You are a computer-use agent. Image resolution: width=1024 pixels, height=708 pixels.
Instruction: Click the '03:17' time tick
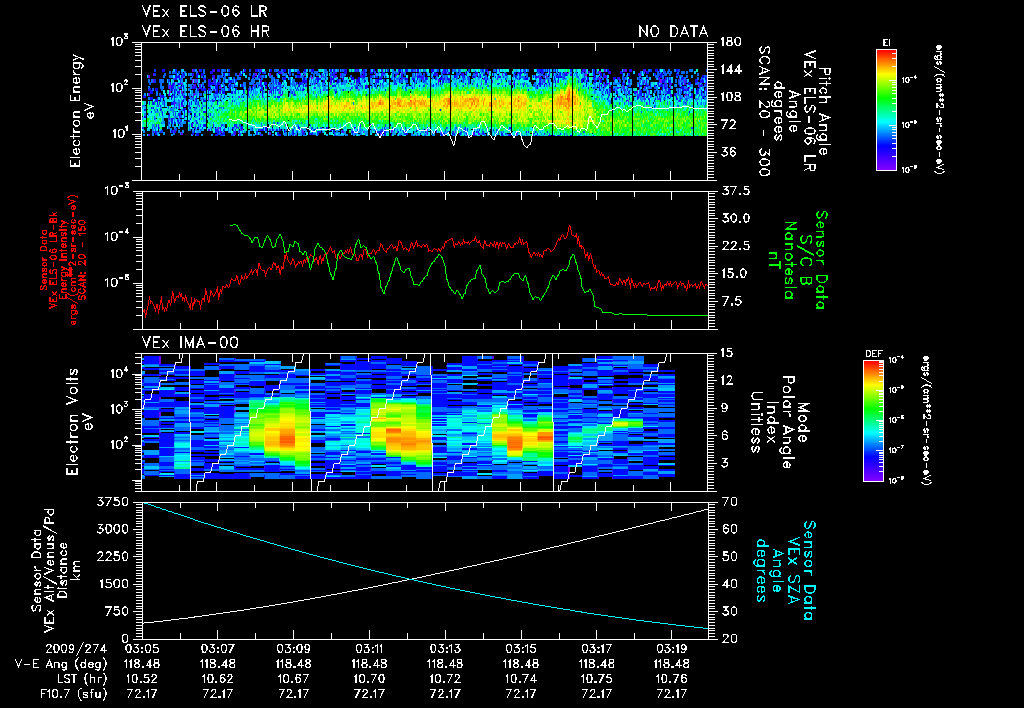[x=596, y=649]
